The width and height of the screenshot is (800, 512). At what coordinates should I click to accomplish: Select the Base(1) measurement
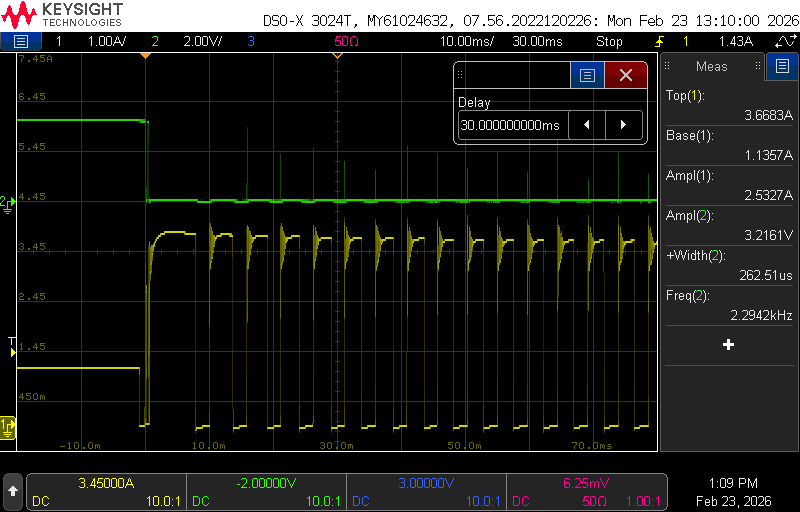coord(730,145)
